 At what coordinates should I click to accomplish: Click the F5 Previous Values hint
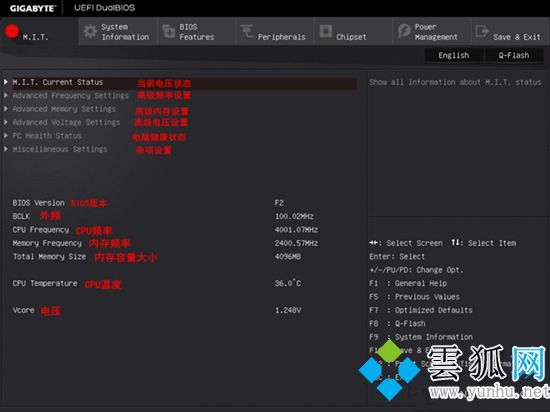tap(414, 297)
